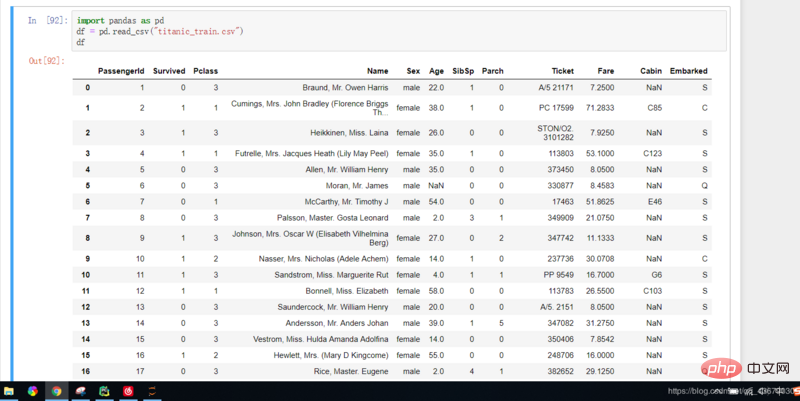Select name 'Rice, Master. Eugene'
Viewport: 800px width, 401px height.
click(x=351, y=371)
